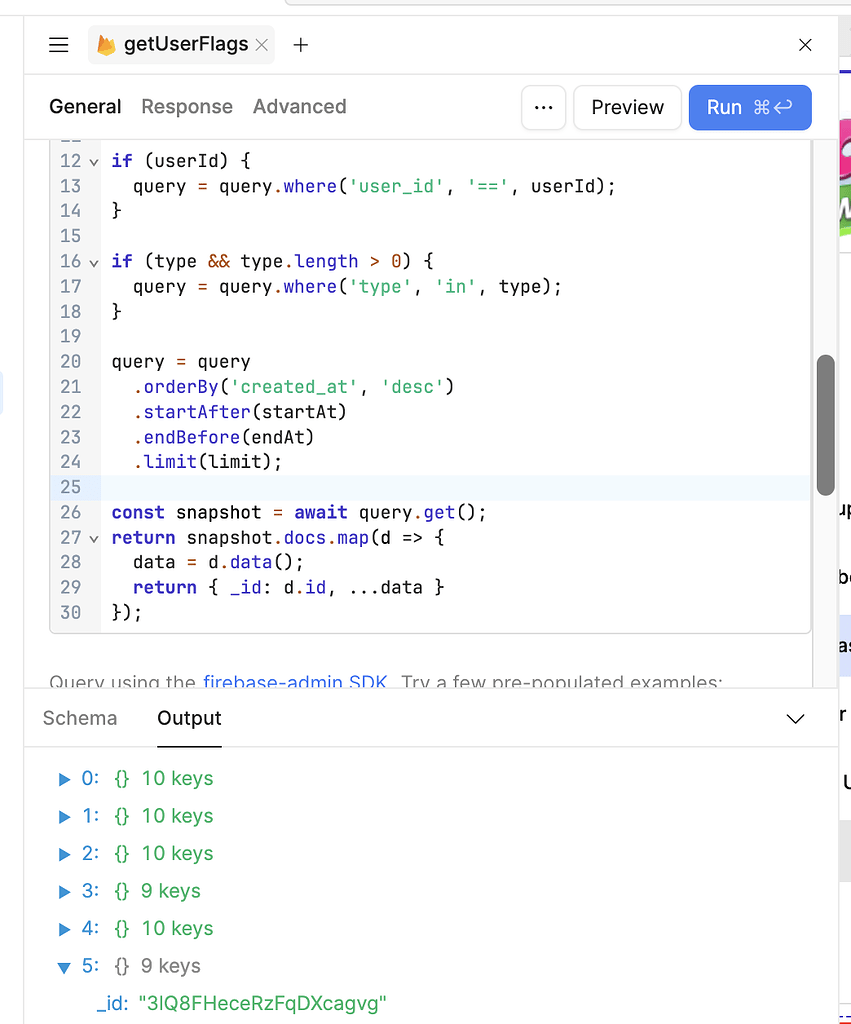Add a new query tab with plus icon
Screen dimensions: 851x1024
tap(300, 45)
